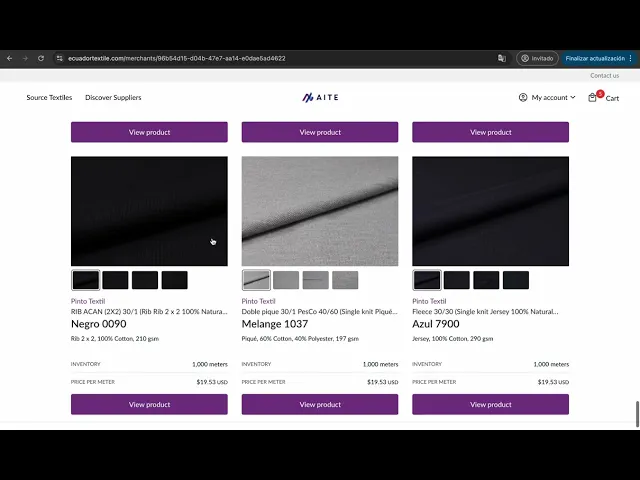Click top-left View product button above Negro 0090
Viewport: 640px width, 480px height.
(149, 132)
